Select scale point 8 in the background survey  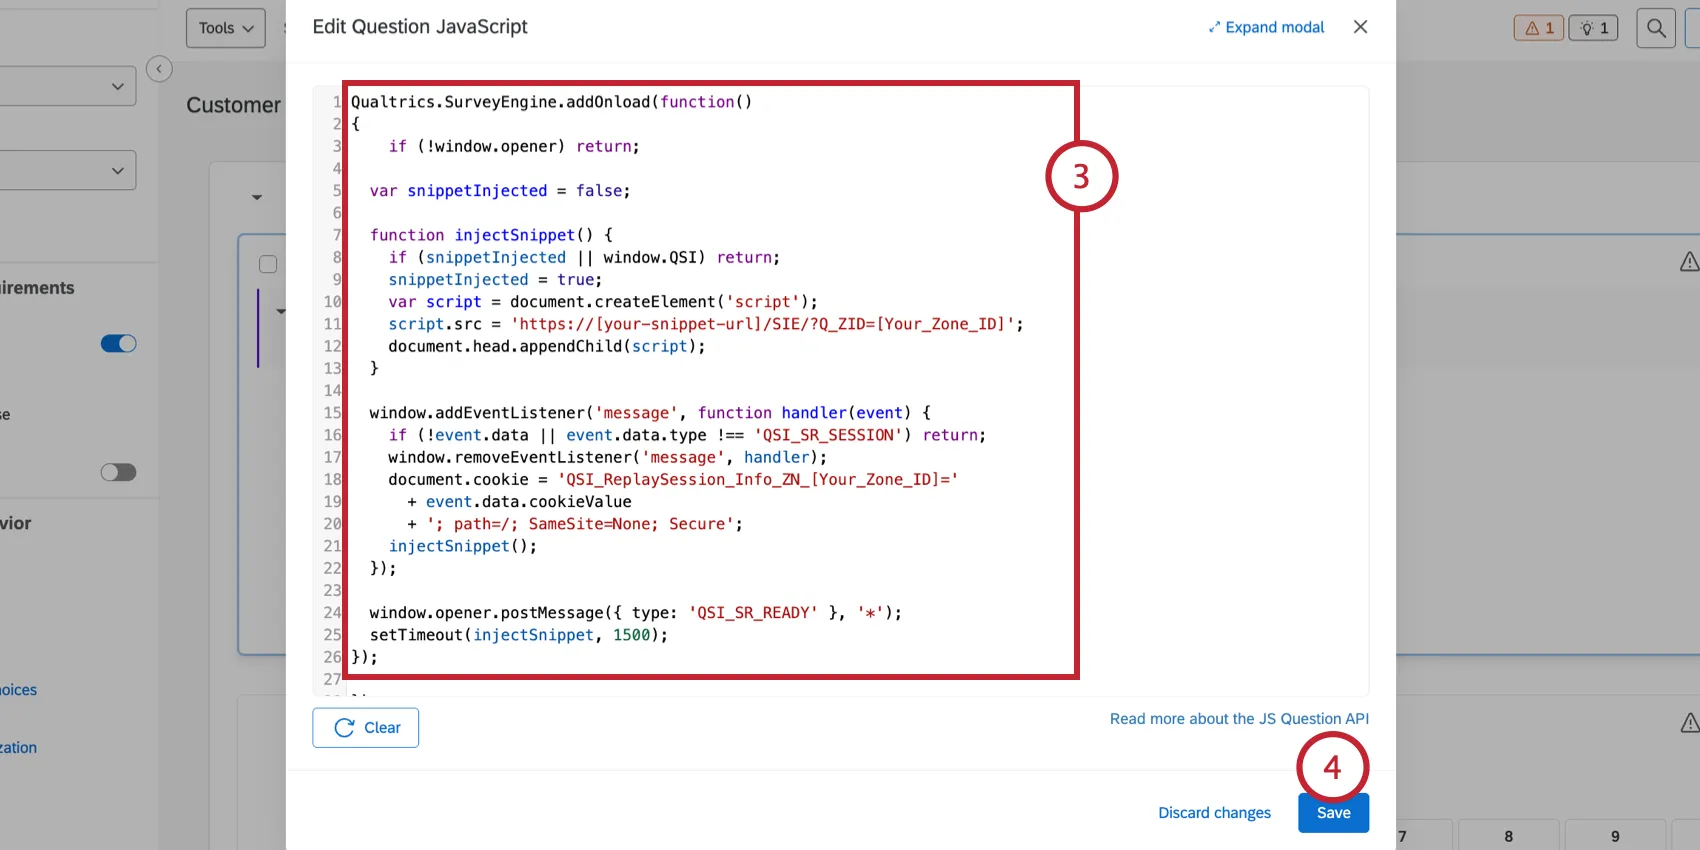1508,836
